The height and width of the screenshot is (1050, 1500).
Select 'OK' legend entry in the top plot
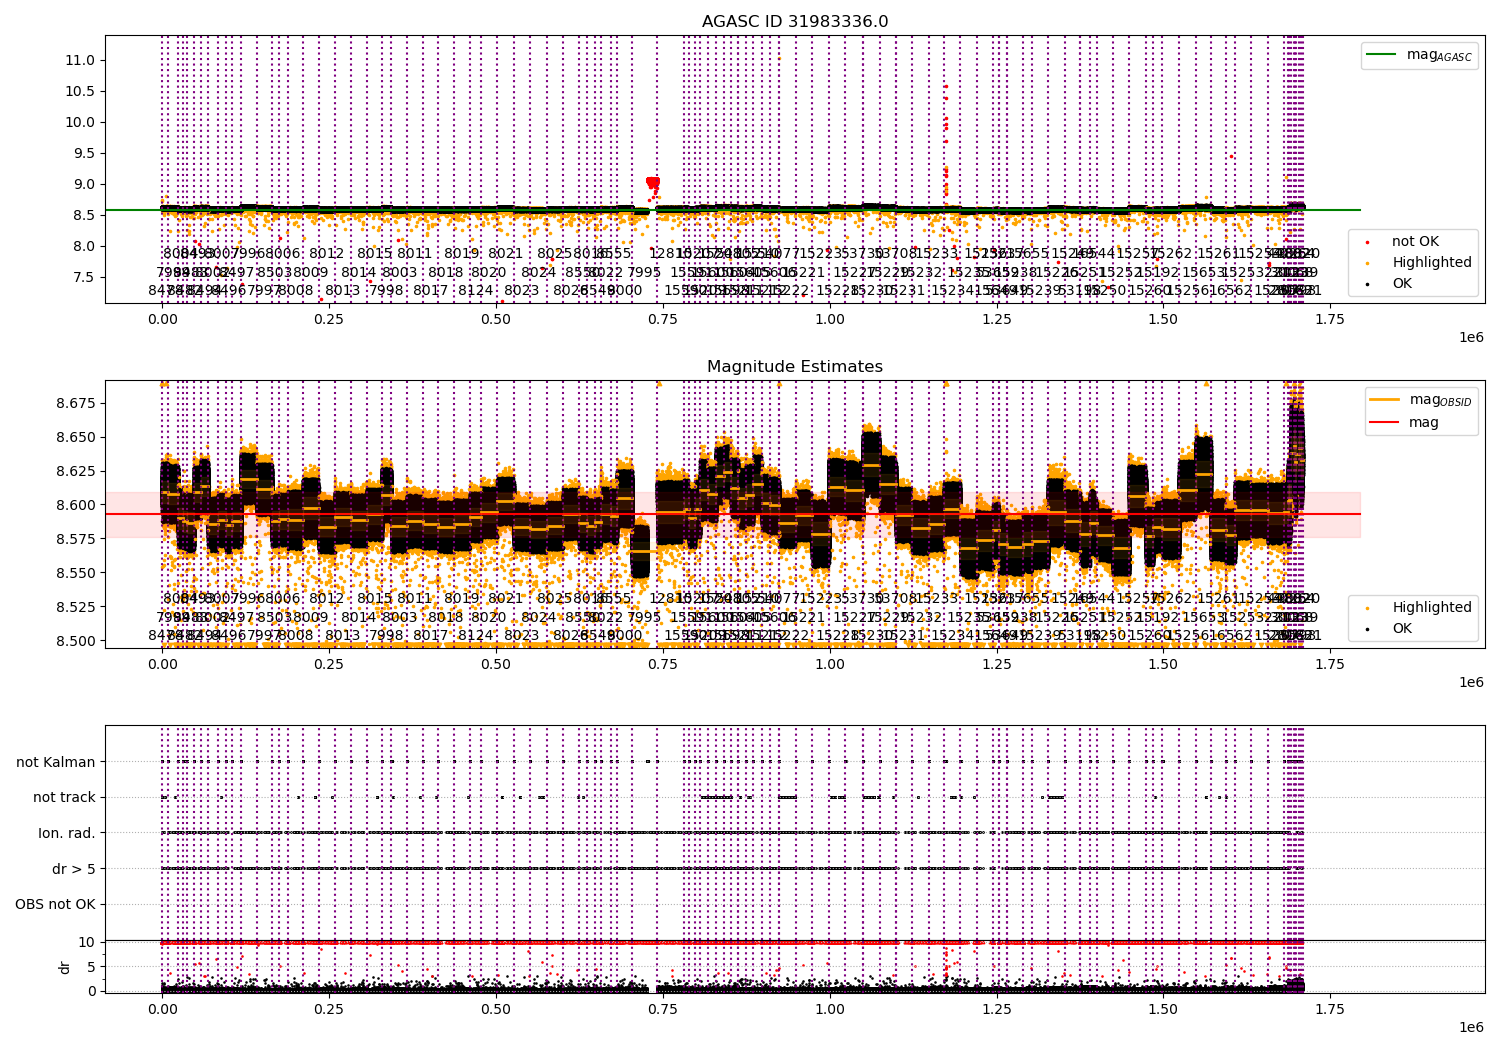[x=1402, y=283]
